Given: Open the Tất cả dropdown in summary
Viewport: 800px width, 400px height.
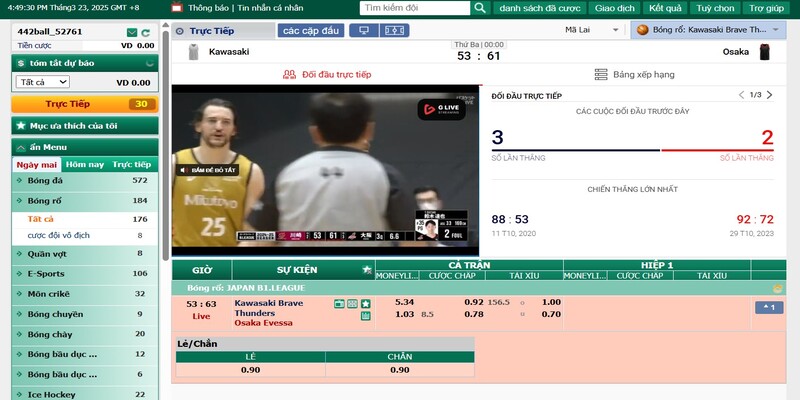Looking at the screenshot, I should [42, 82].
